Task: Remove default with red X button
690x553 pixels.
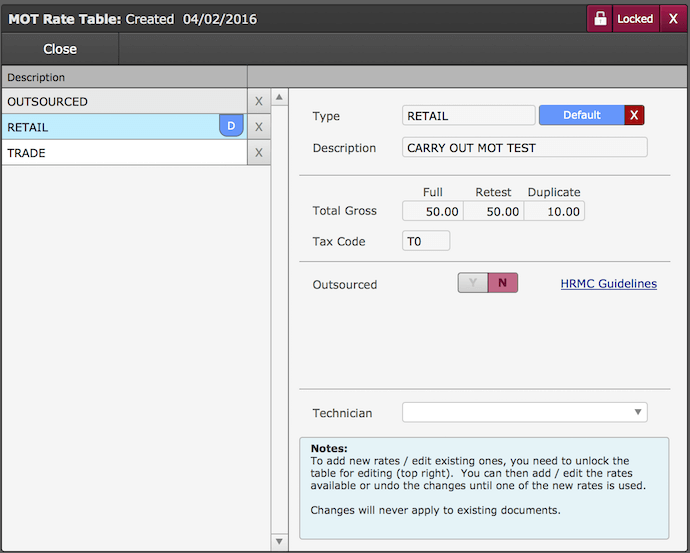Action: tap(634, 115)
